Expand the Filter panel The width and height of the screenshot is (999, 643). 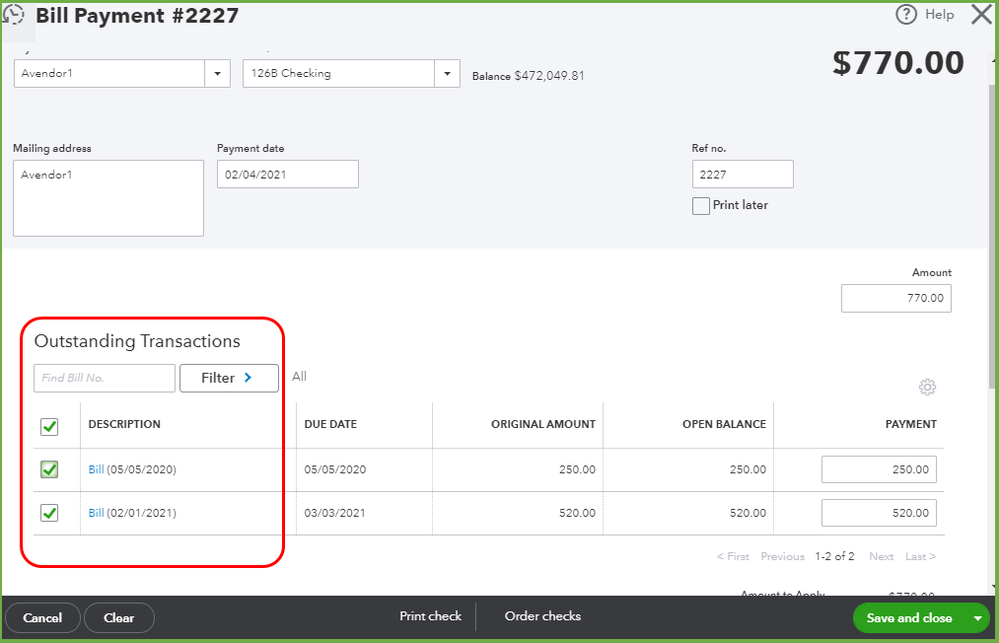point(229,378)
